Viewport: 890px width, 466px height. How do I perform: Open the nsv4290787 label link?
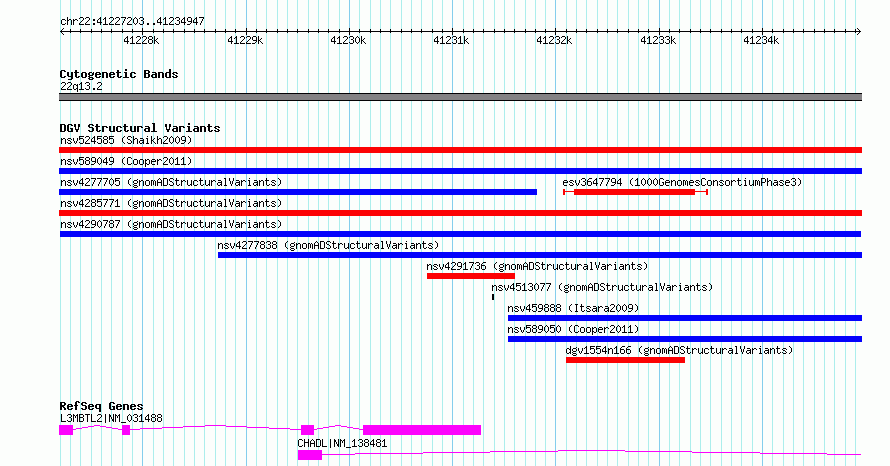coord(171,224)
